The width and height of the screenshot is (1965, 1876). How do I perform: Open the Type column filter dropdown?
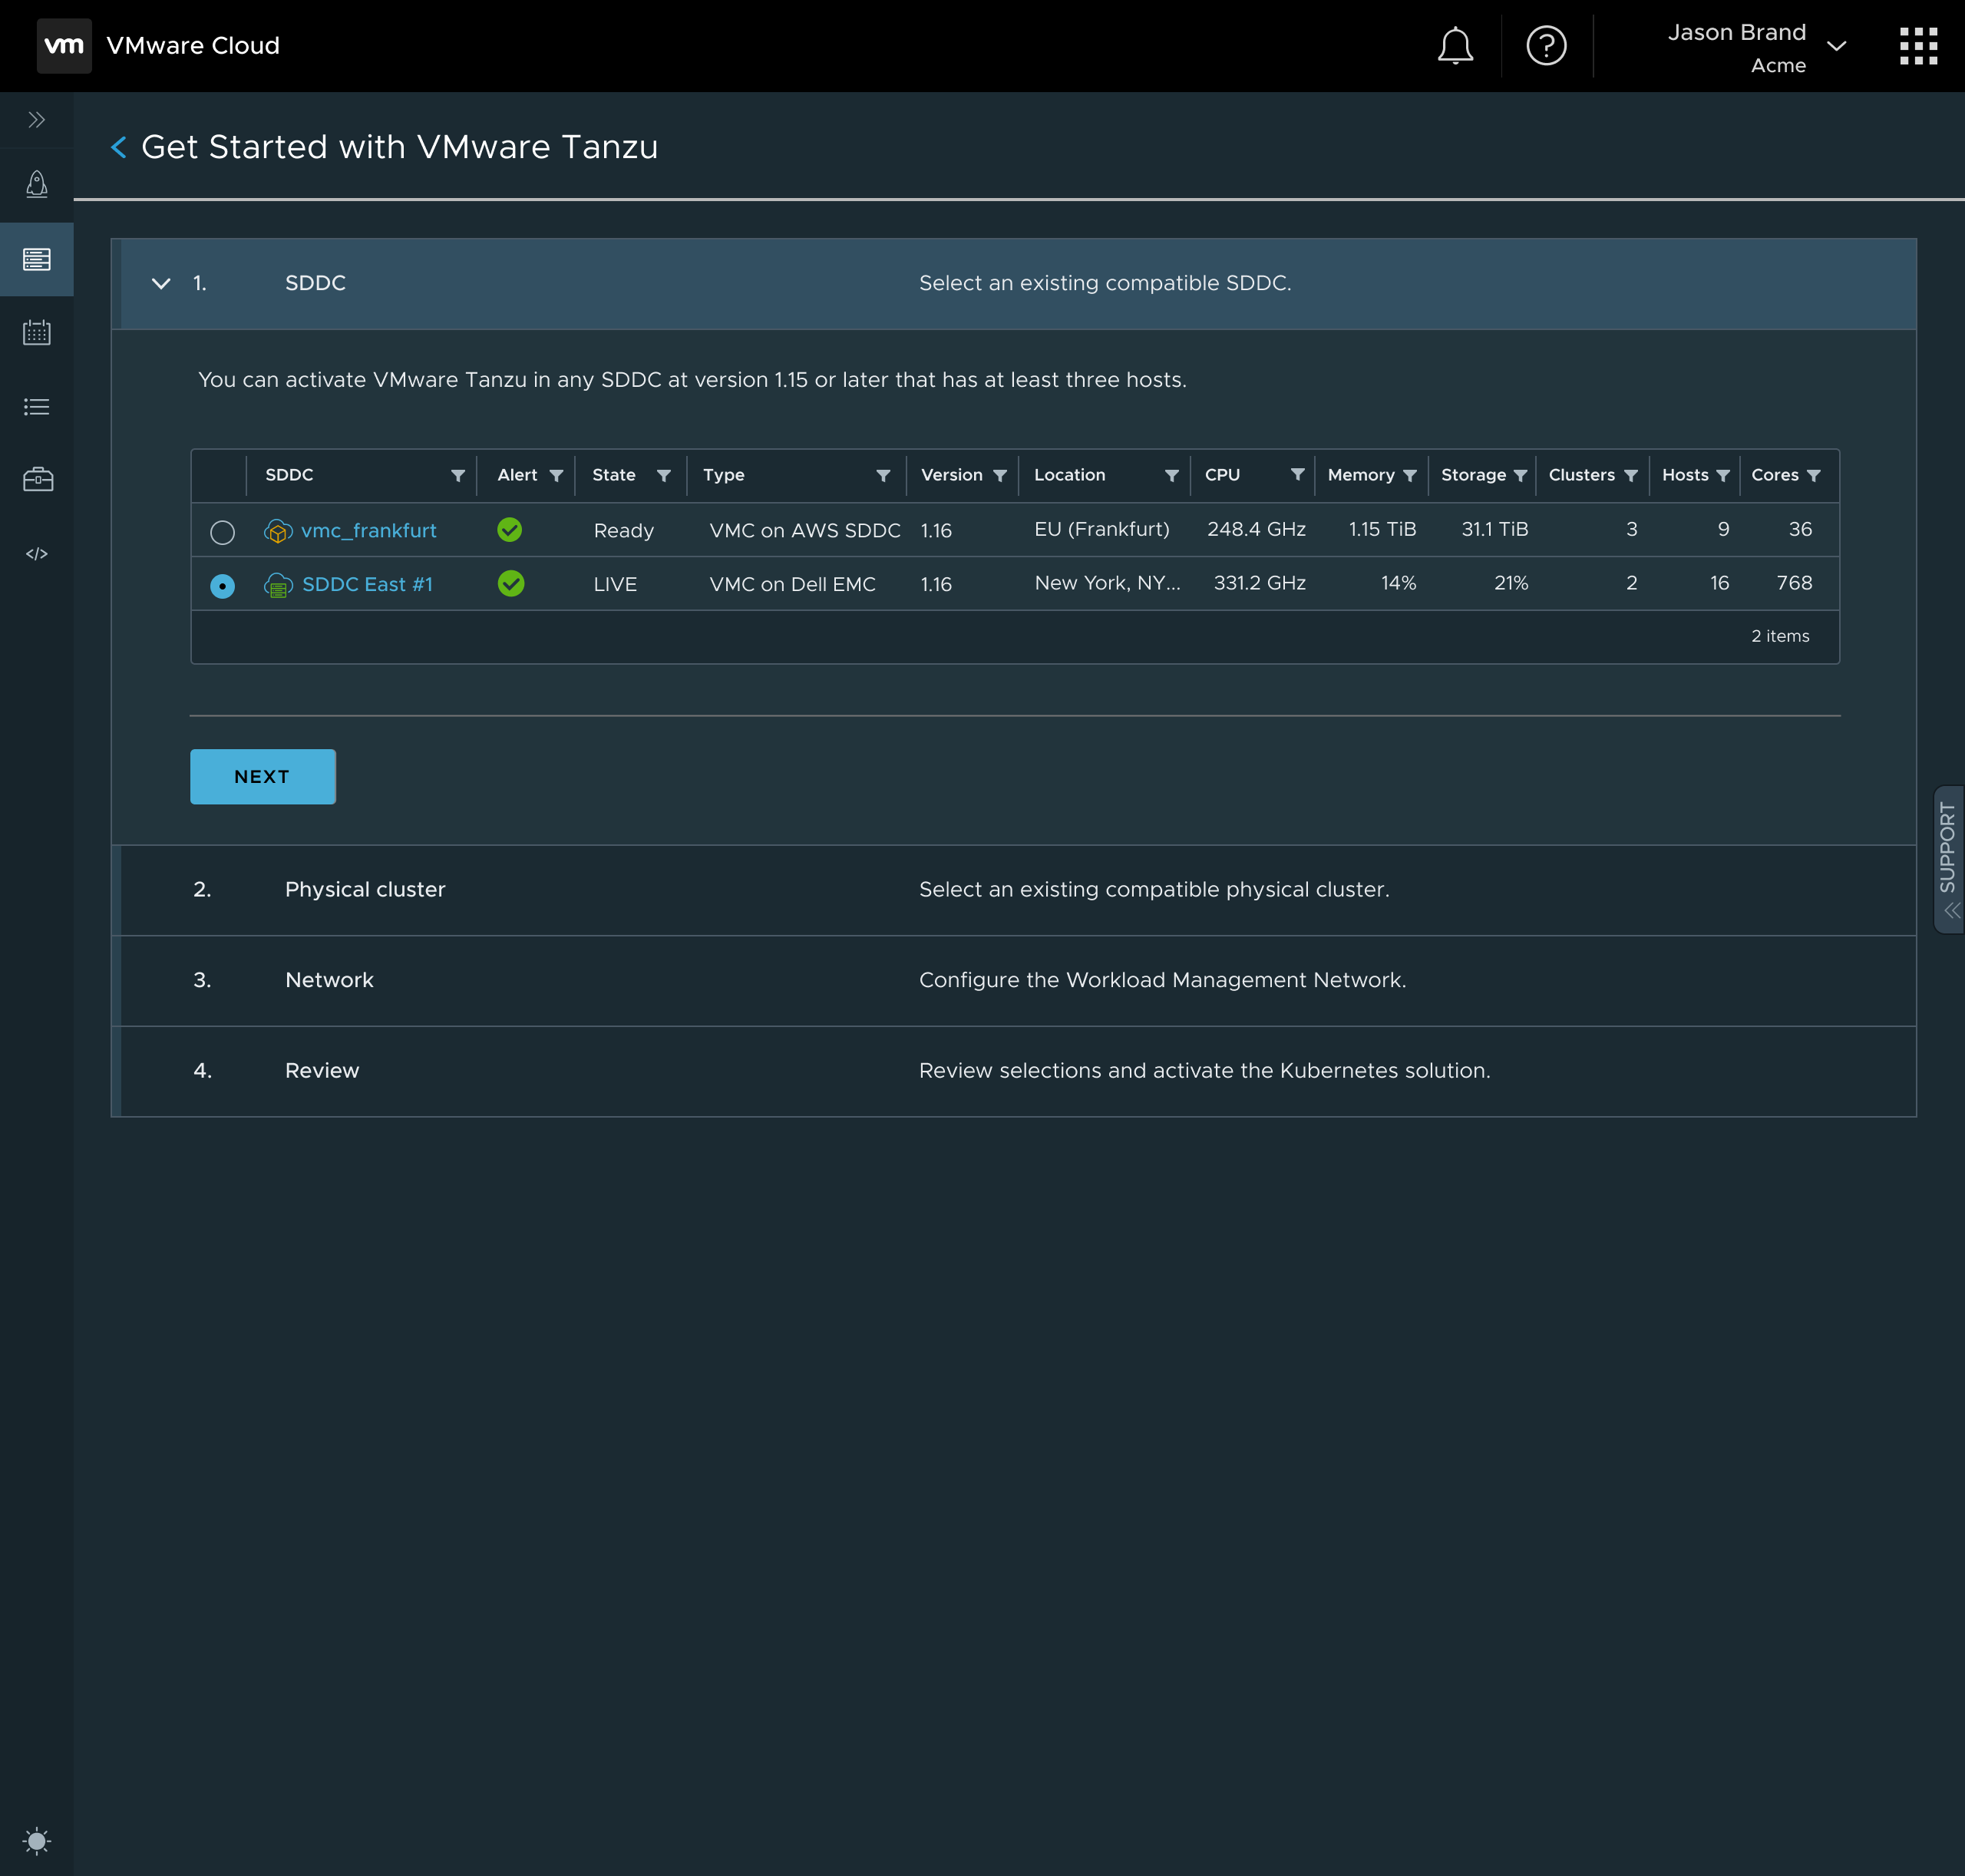click(x=884, y=475)
